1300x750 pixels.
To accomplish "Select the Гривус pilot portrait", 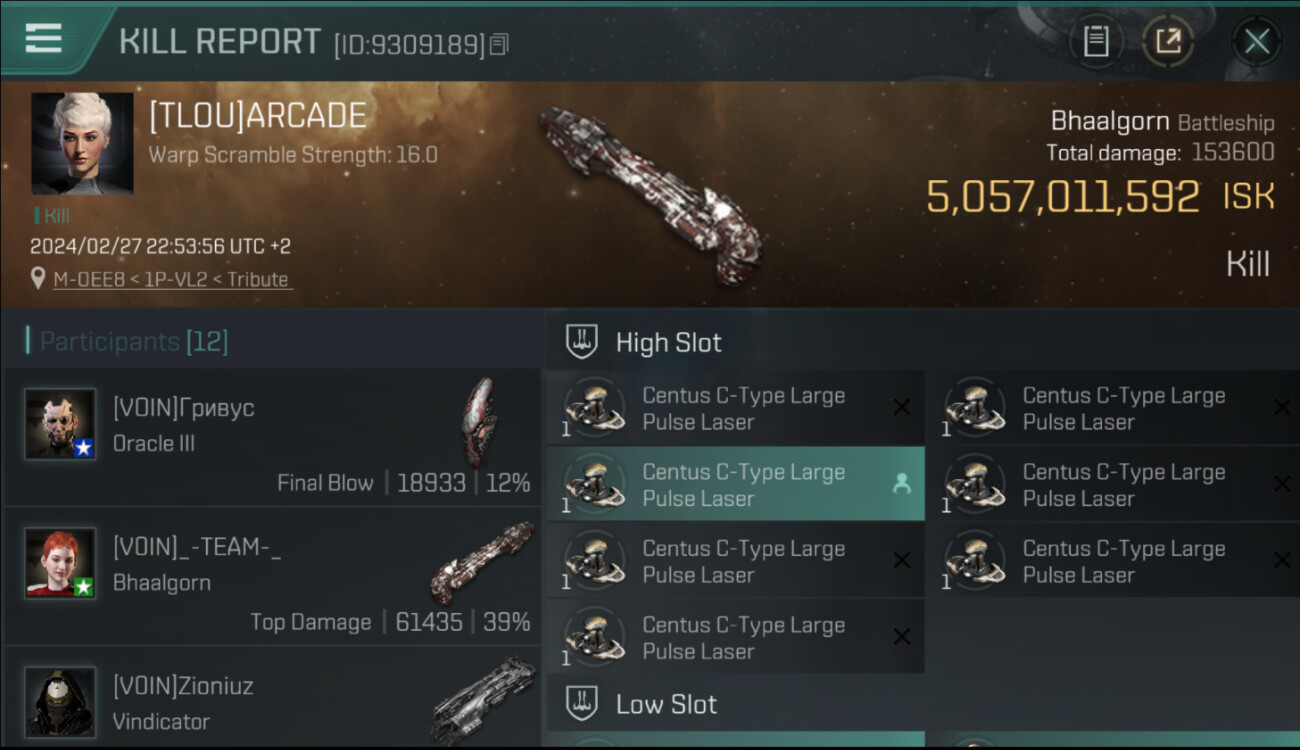I will (x=60, y=424).
